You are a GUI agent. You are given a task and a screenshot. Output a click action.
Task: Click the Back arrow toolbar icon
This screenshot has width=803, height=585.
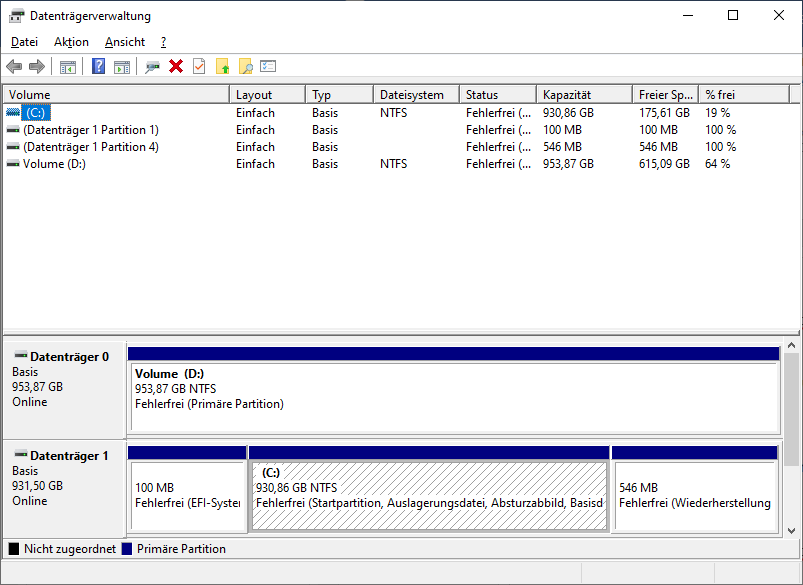(14, 67)
